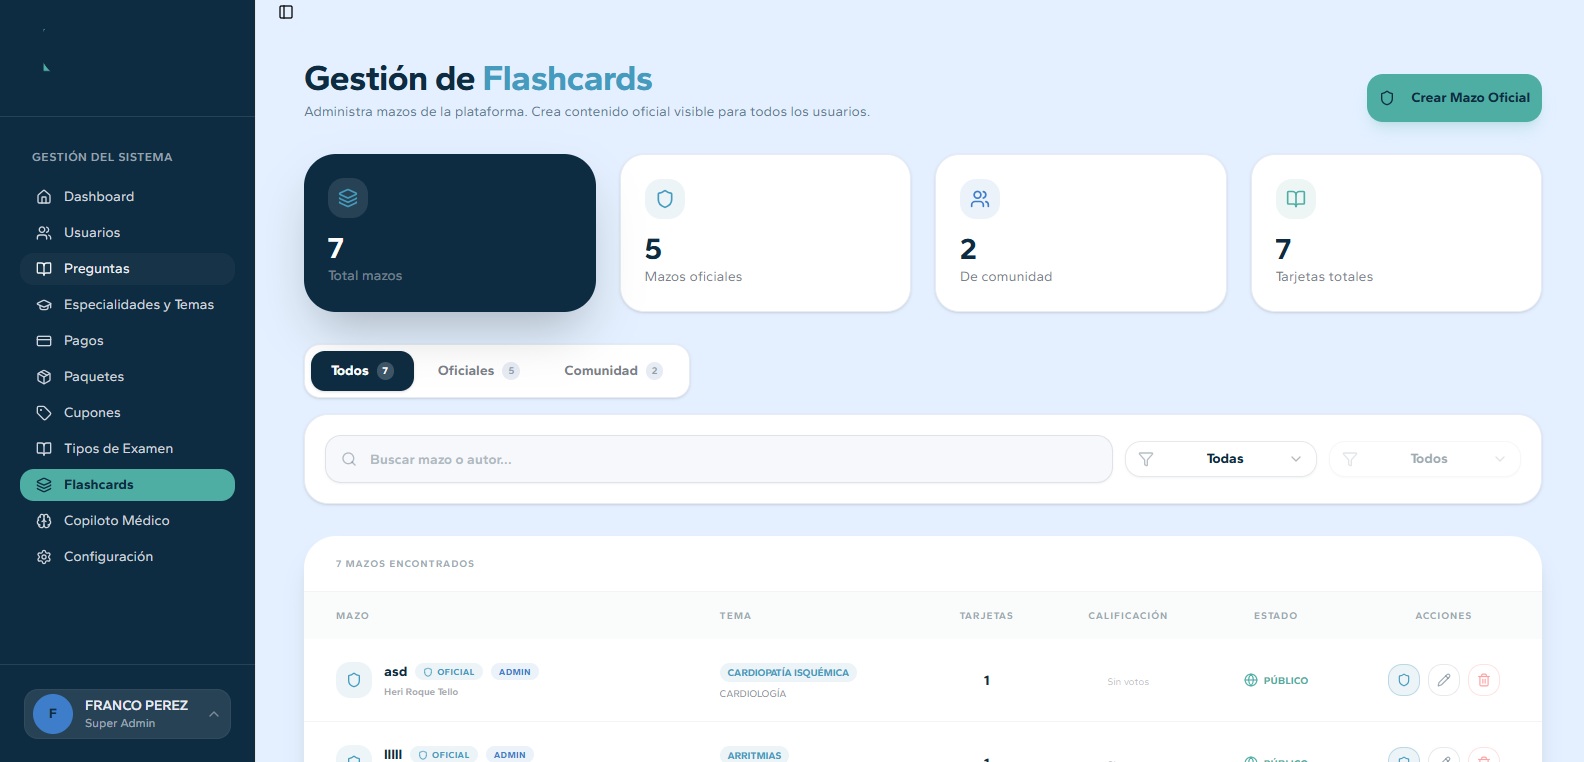This screenshot has width=1584, height=762.
Task: Open Paquetes section
Action: 127,377
